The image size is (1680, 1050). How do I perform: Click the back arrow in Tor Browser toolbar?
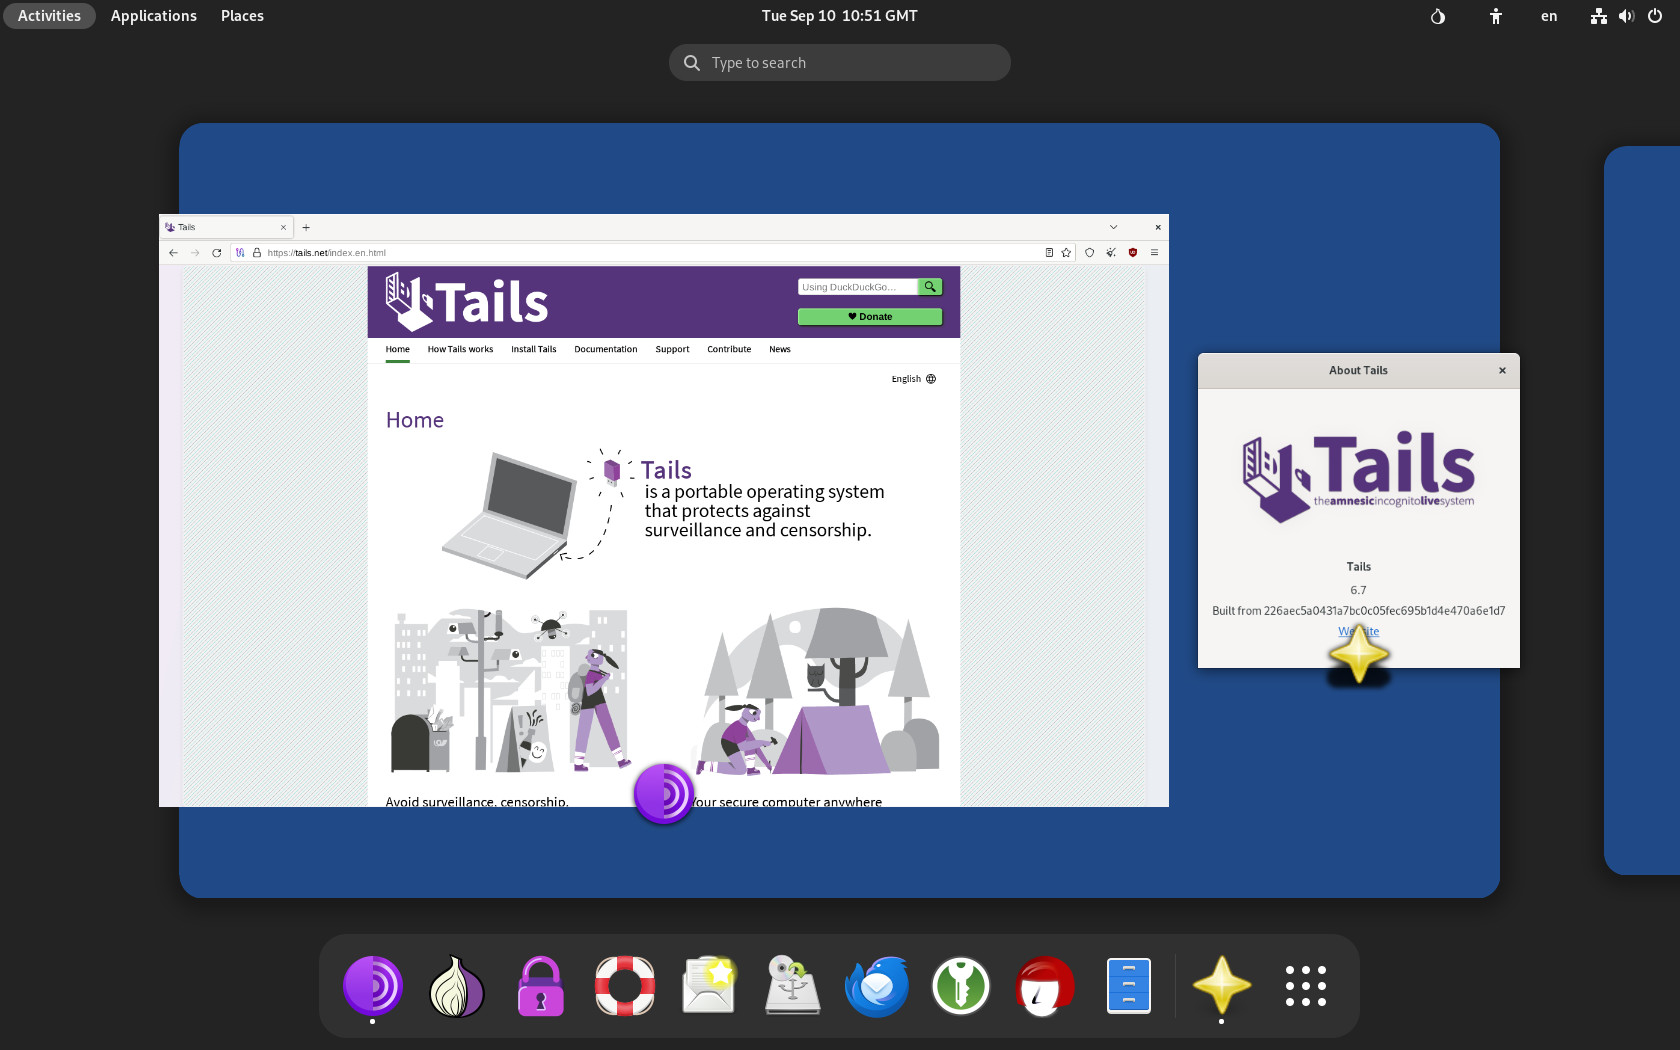[173, 253]
